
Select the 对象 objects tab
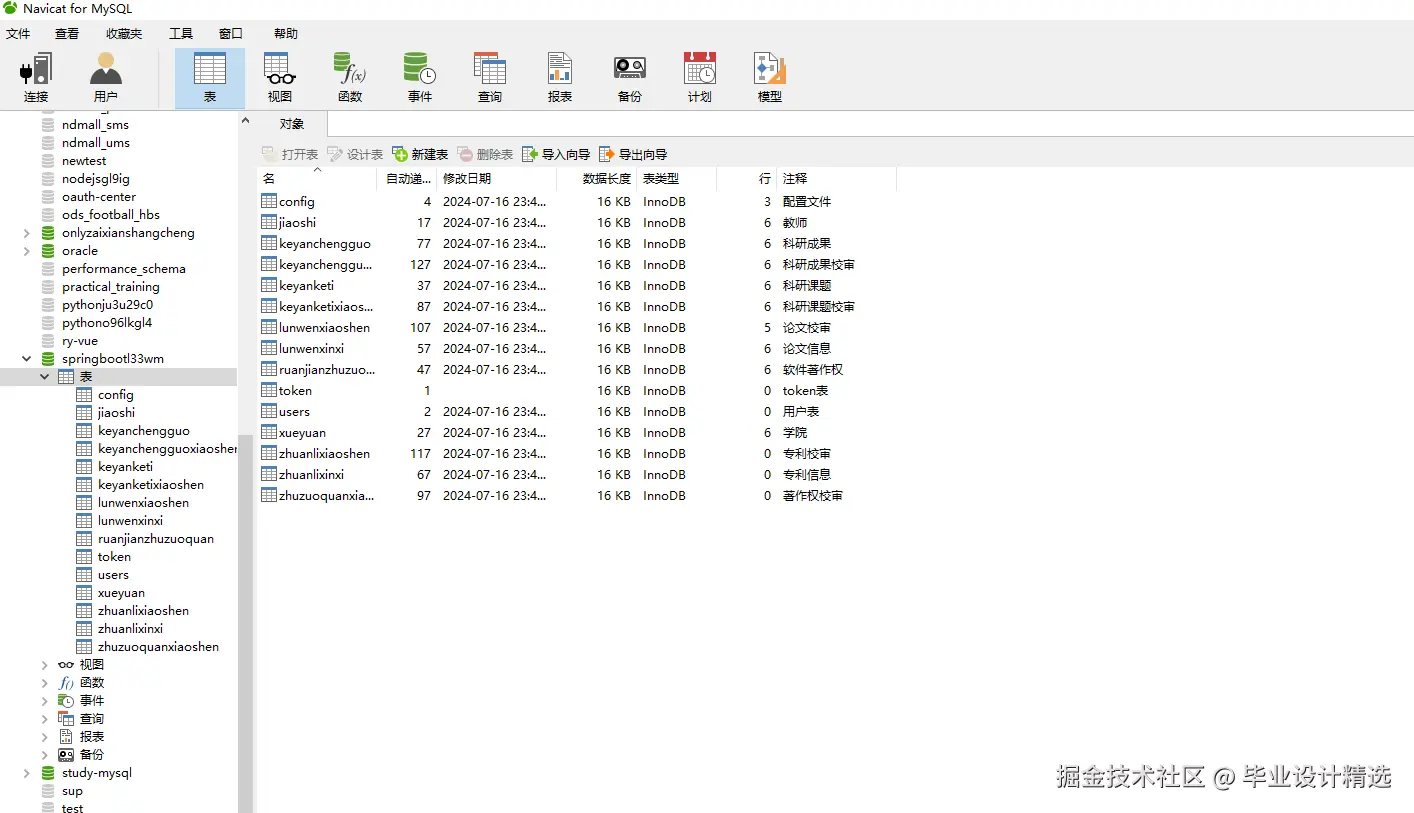(292, 124)
